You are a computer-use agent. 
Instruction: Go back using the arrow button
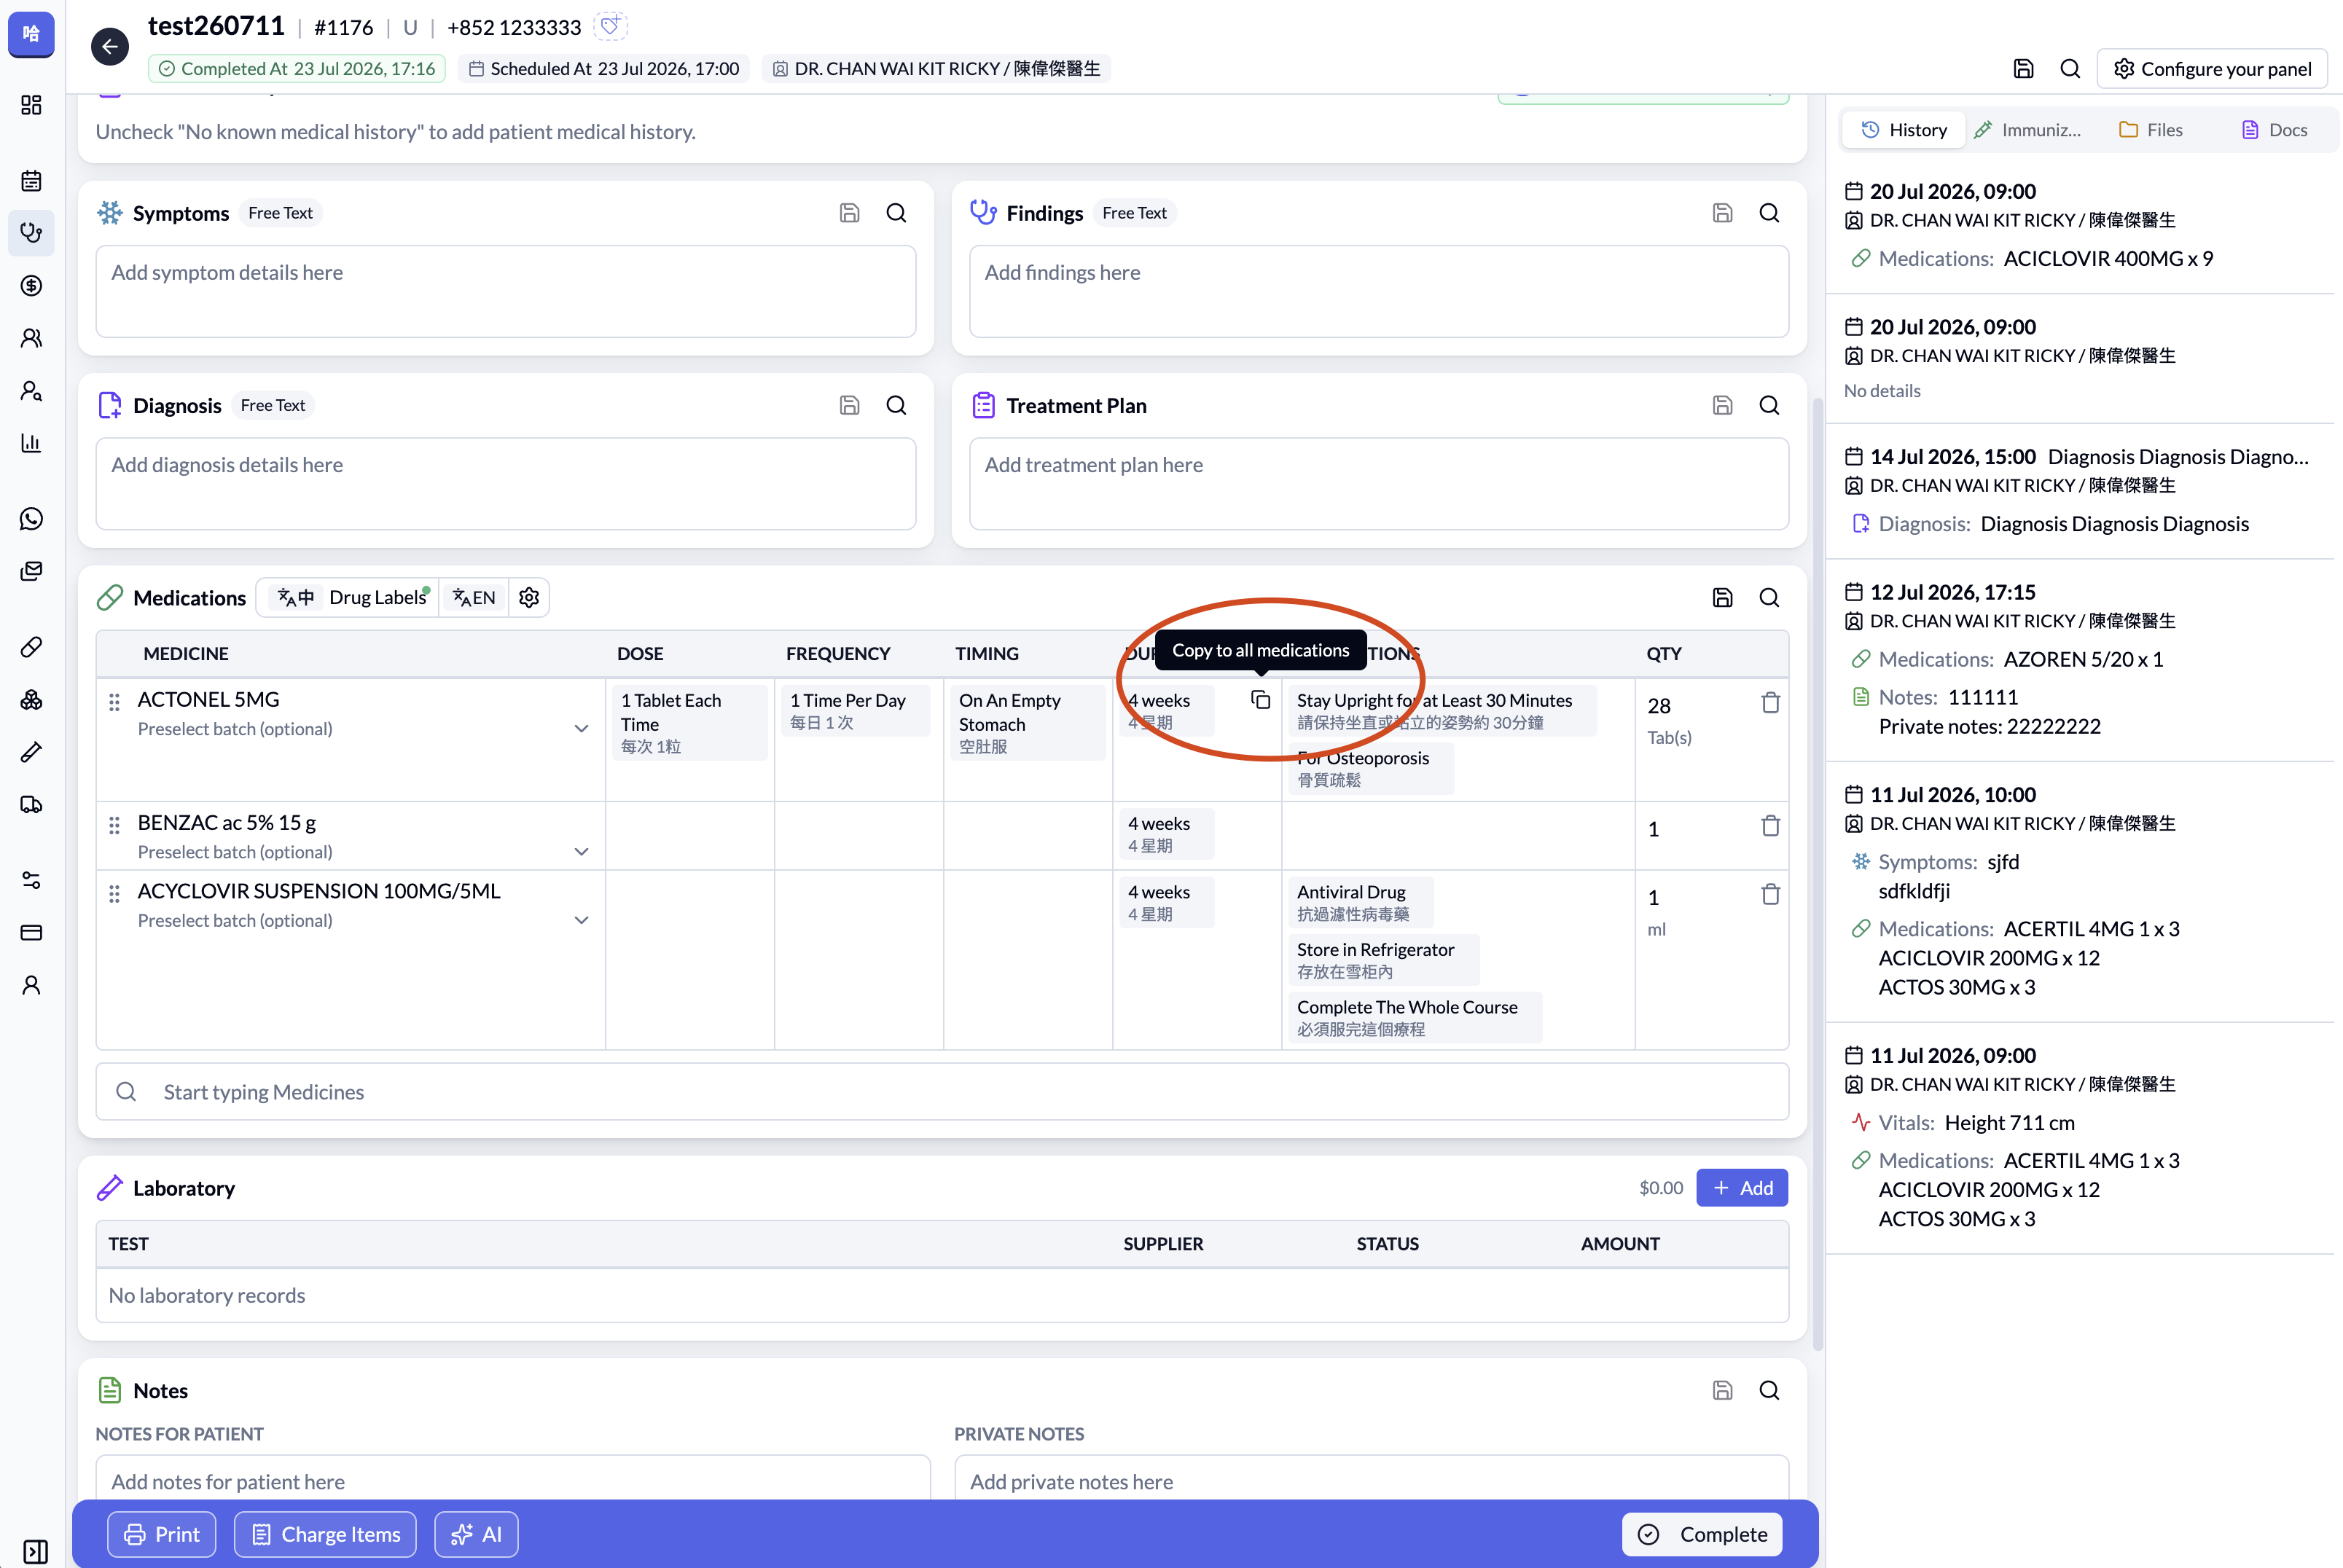109,47
